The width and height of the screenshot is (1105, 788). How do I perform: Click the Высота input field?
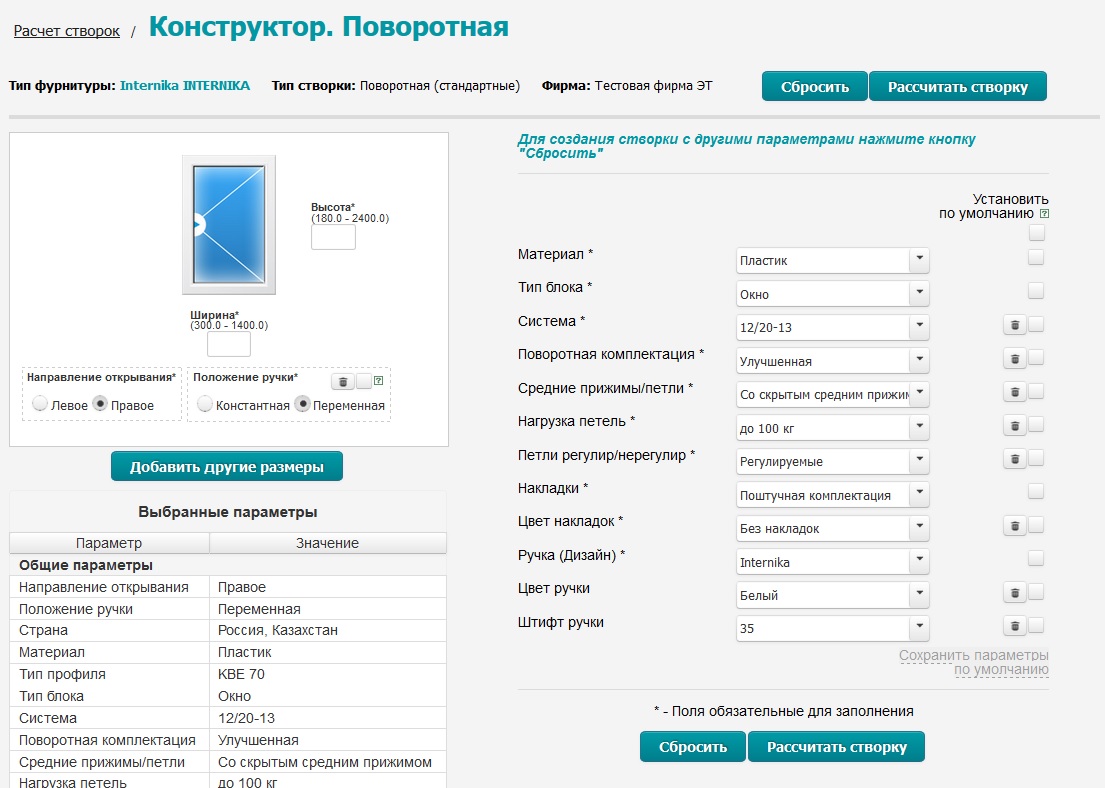333,237
